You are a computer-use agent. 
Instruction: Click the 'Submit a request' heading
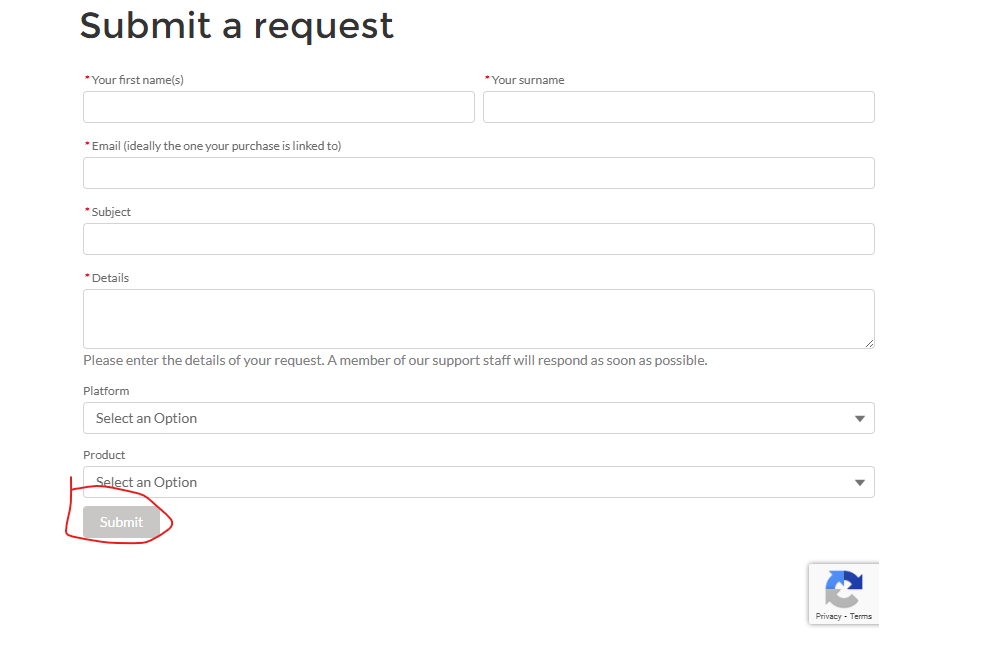237,26
